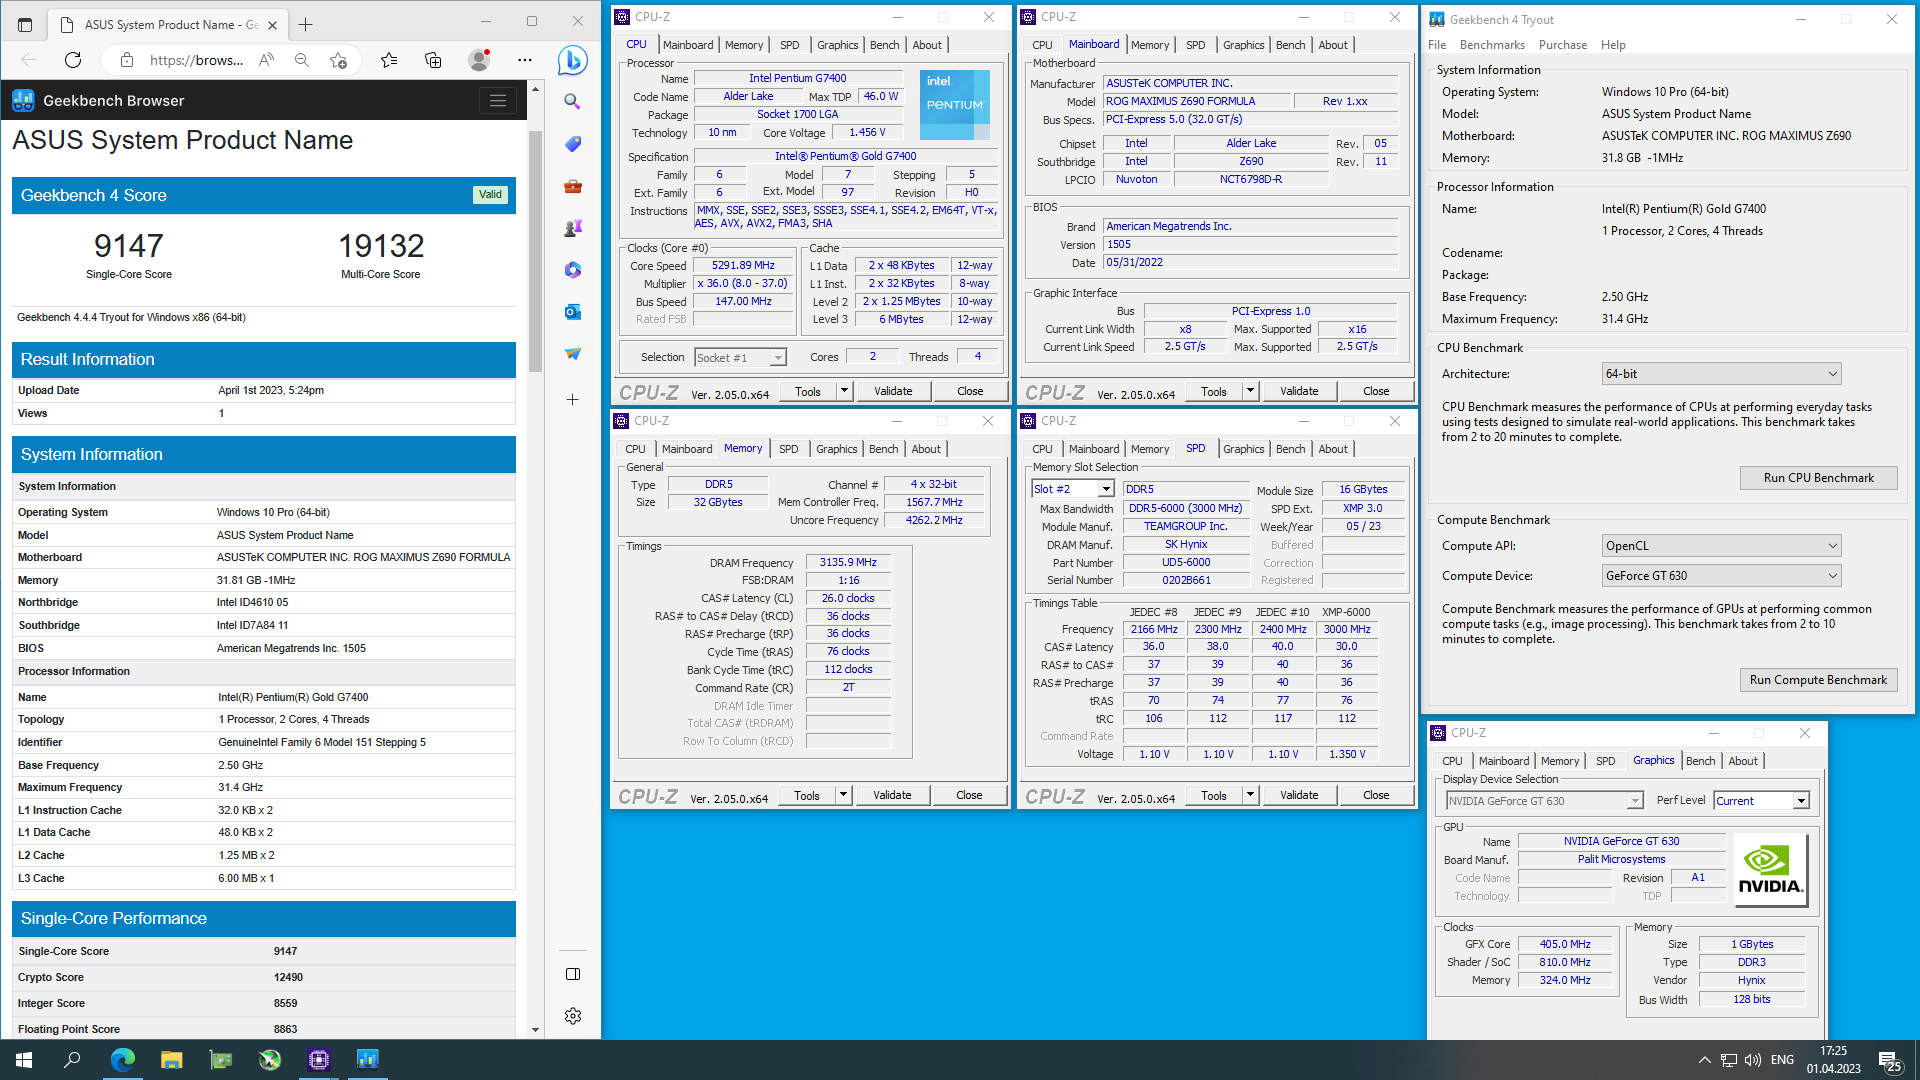Click ENG language indicator in system tray

[1782, 1060]
